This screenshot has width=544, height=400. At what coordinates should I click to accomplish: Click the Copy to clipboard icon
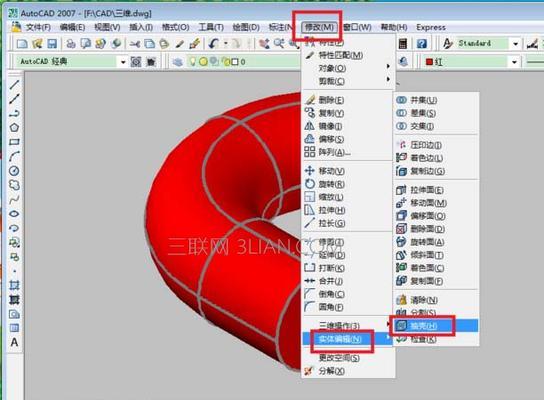pos(150,44)
